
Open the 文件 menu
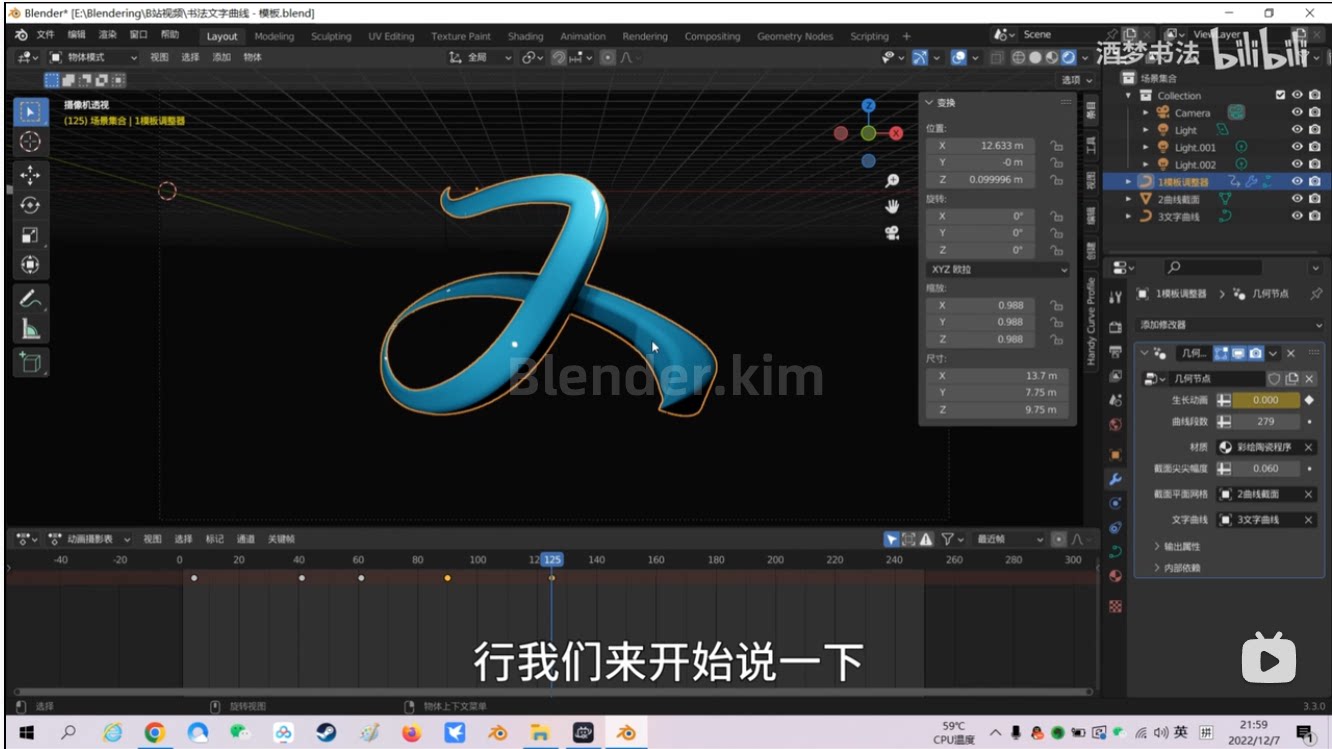click(x=45, y=35)
